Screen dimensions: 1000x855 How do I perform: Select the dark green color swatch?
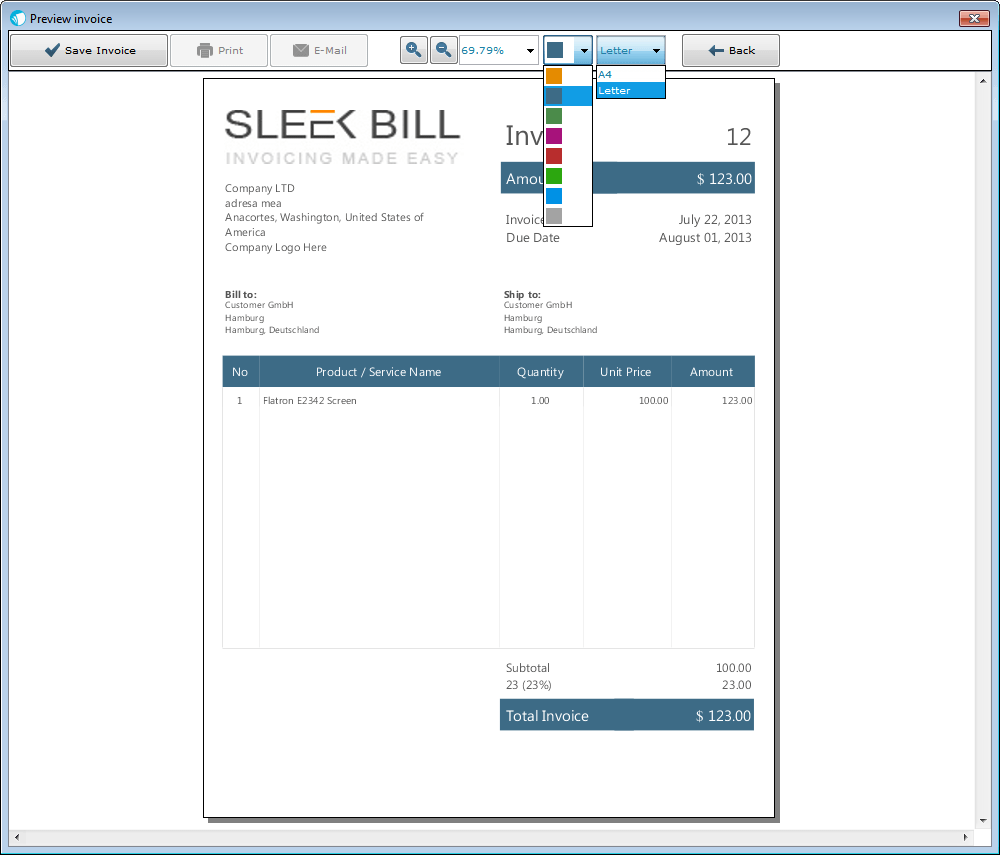[x=554, y=116]
